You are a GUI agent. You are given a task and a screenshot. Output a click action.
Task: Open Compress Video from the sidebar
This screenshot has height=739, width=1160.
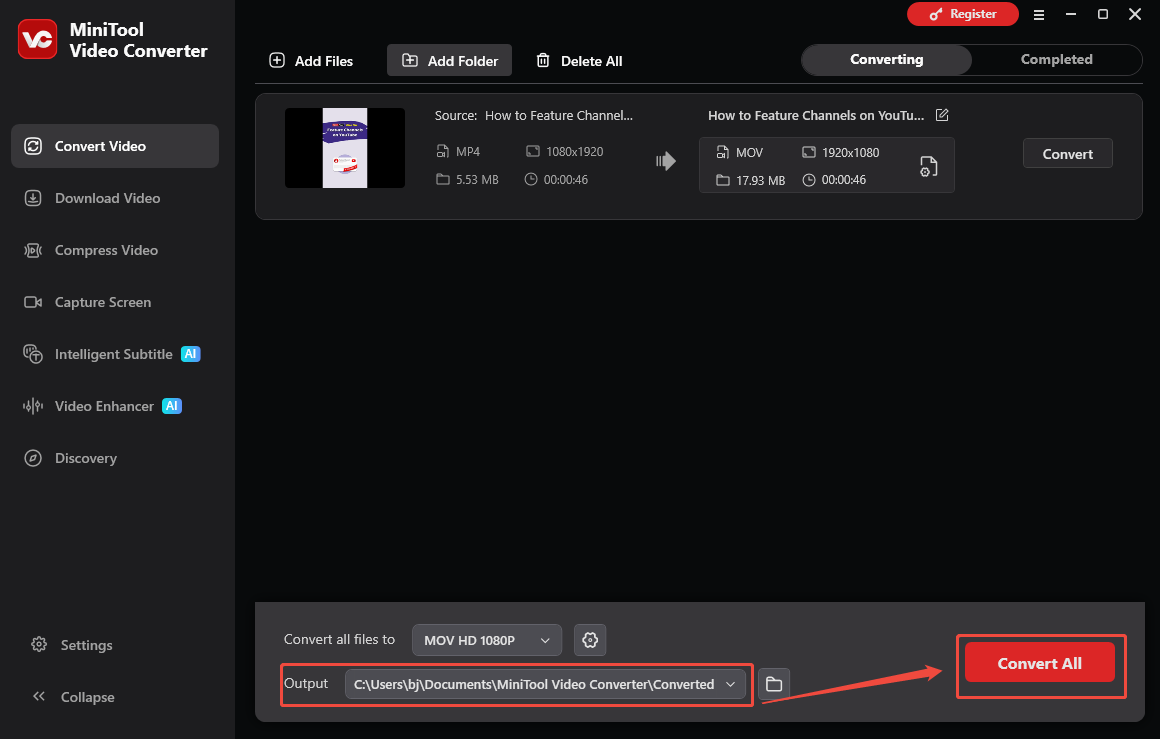pos(91,250)
